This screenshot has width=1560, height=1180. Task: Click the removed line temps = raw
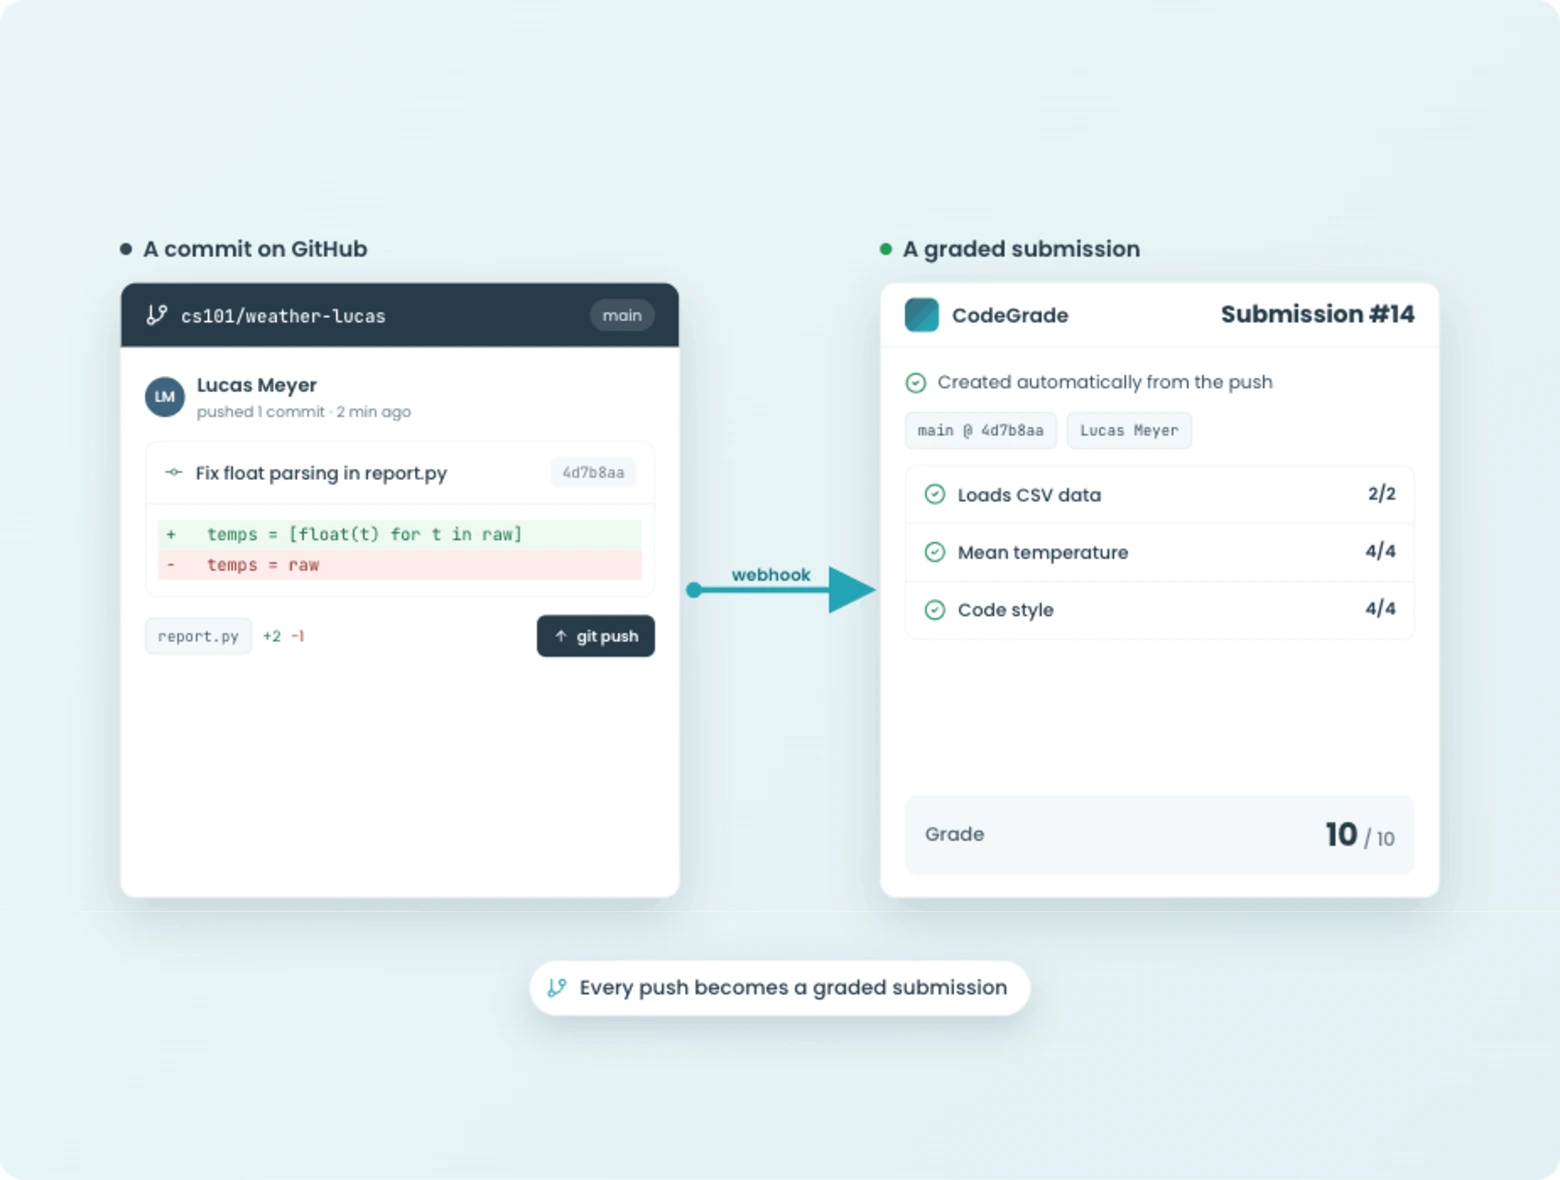[400, 565]
